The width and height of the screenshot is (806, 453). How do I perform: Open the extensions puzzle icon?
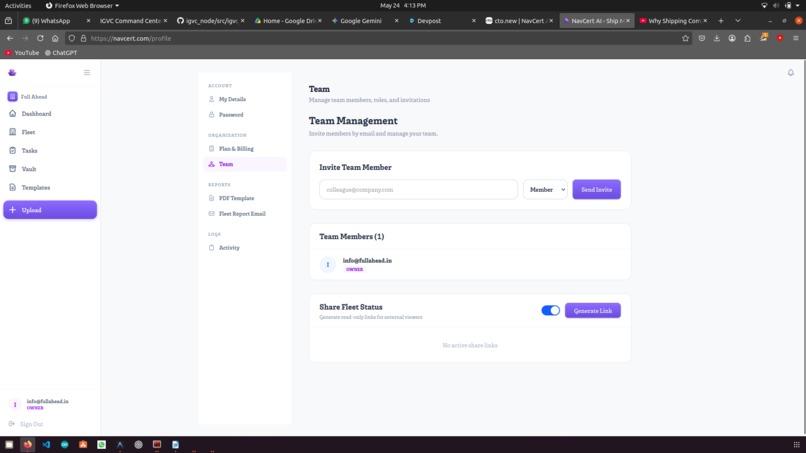[747, 38]
